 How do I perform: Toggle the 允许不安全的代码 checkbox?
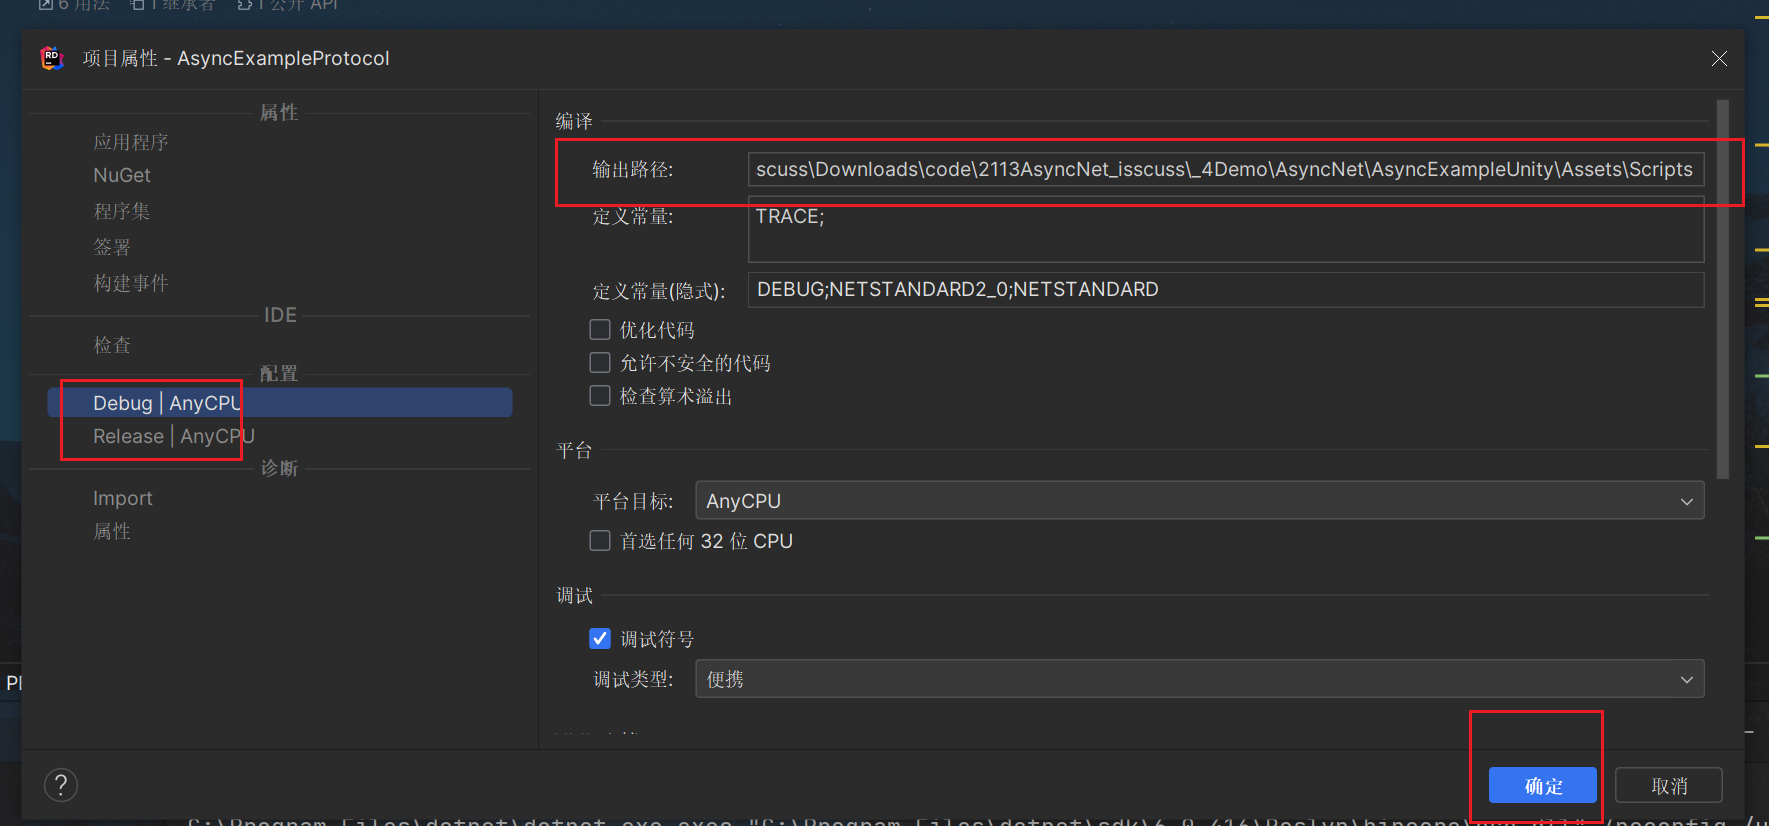pos(600,363)
